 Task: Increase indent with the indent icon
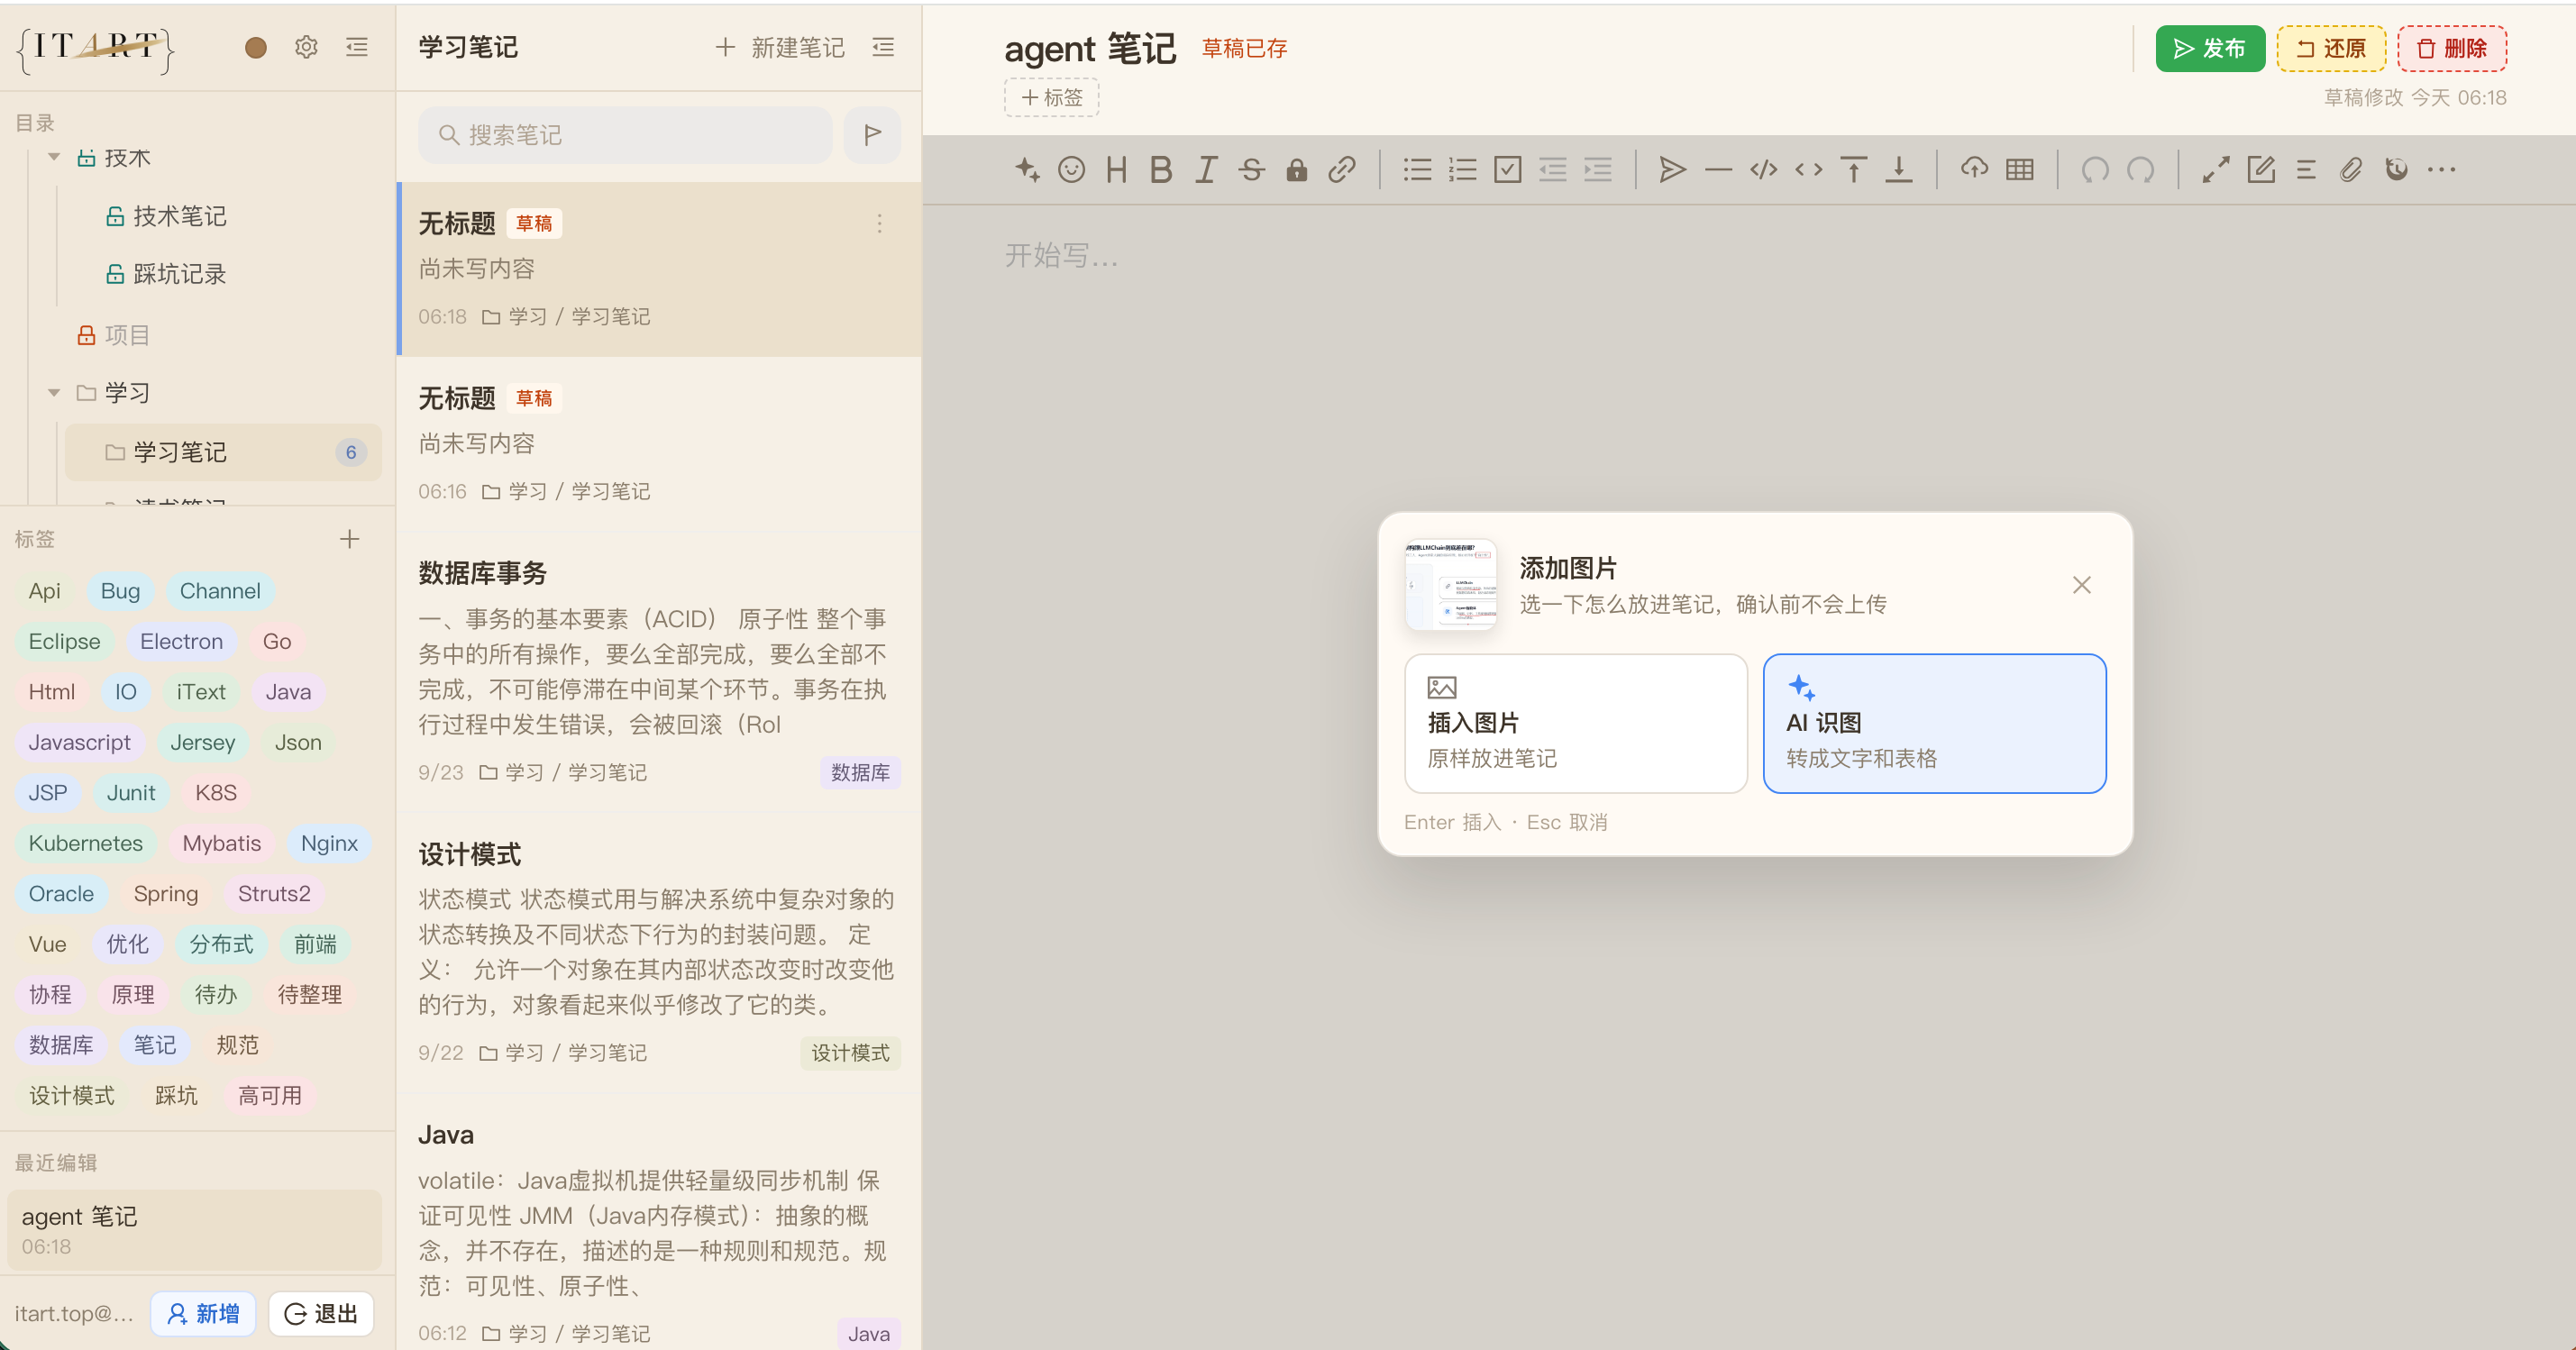(1598, 170)
